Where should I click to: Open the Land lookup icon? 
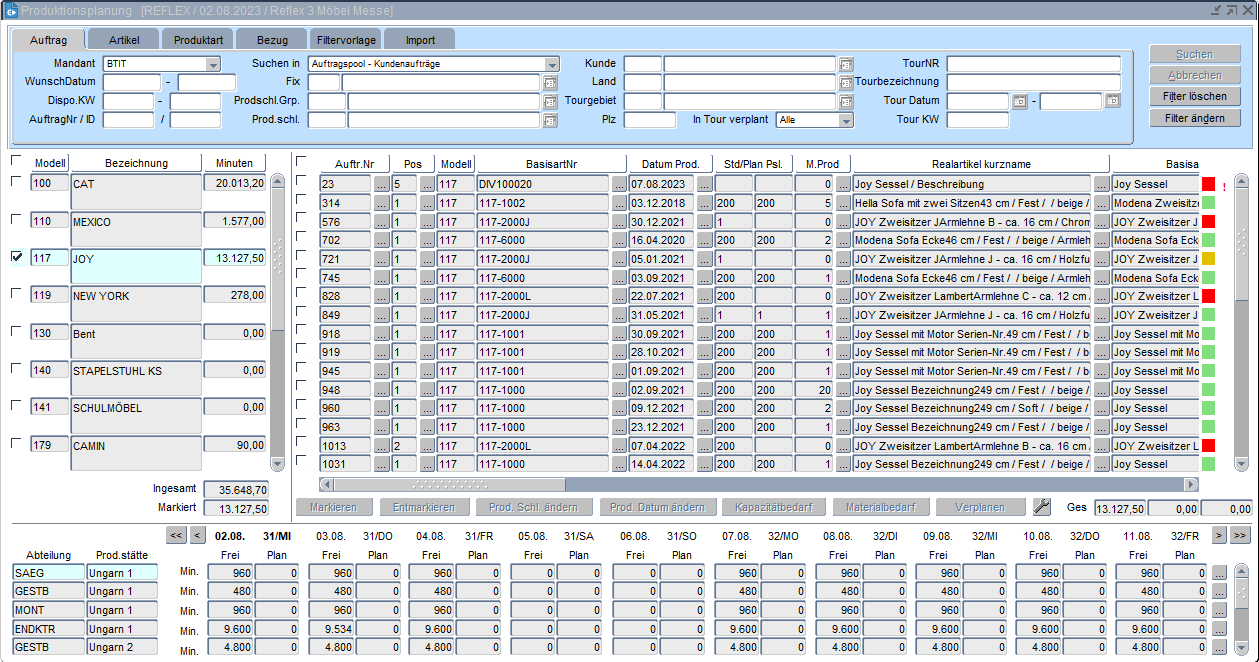pyautogui.click(x=846, y=83)
